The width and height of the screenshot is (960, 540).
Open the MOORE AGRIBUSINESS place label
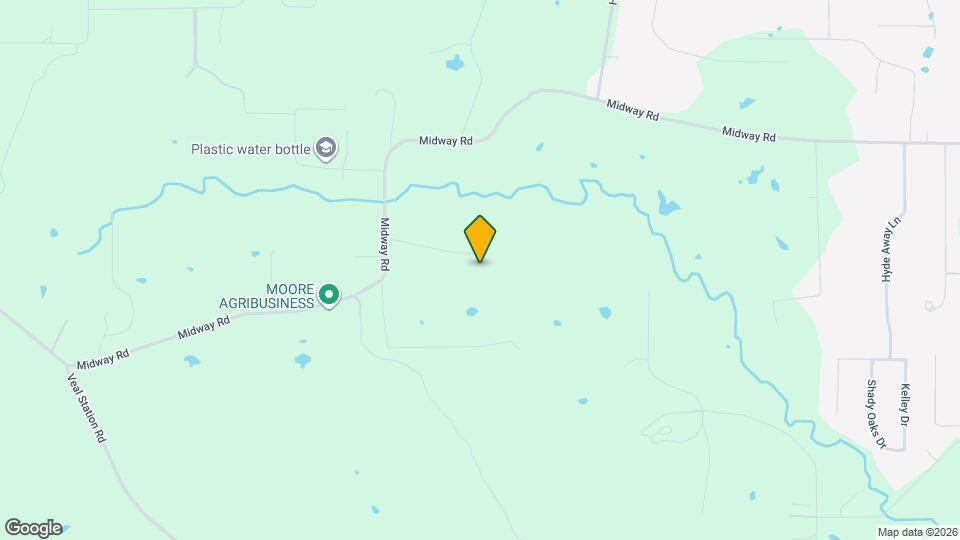[267, 296]
